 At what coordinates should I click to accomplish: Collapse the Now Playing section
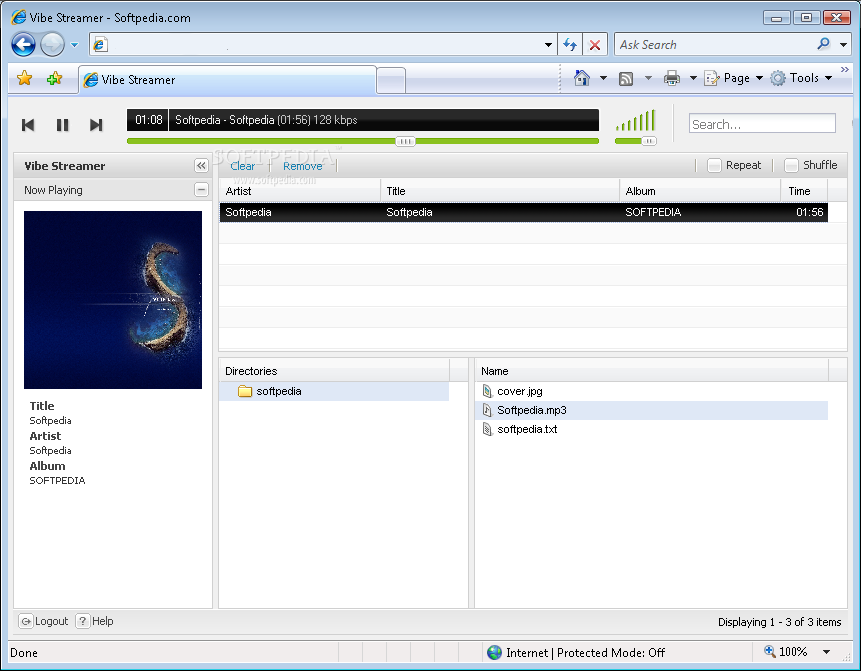202,190
